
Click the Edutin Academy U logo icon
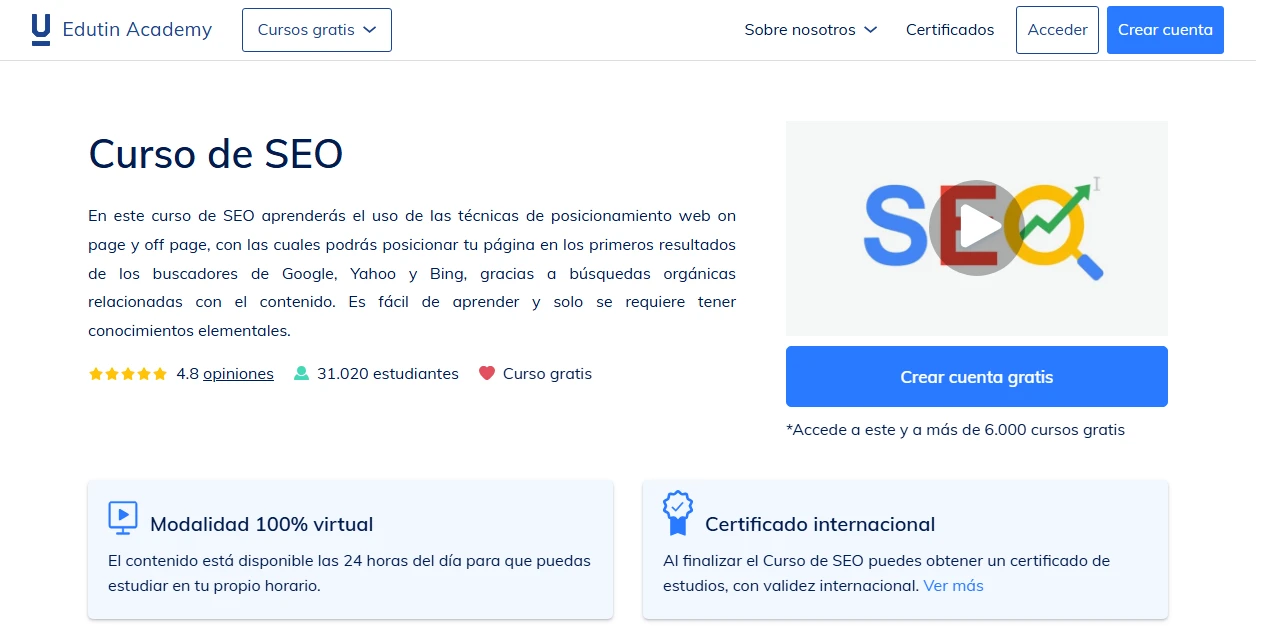[41, 30]
